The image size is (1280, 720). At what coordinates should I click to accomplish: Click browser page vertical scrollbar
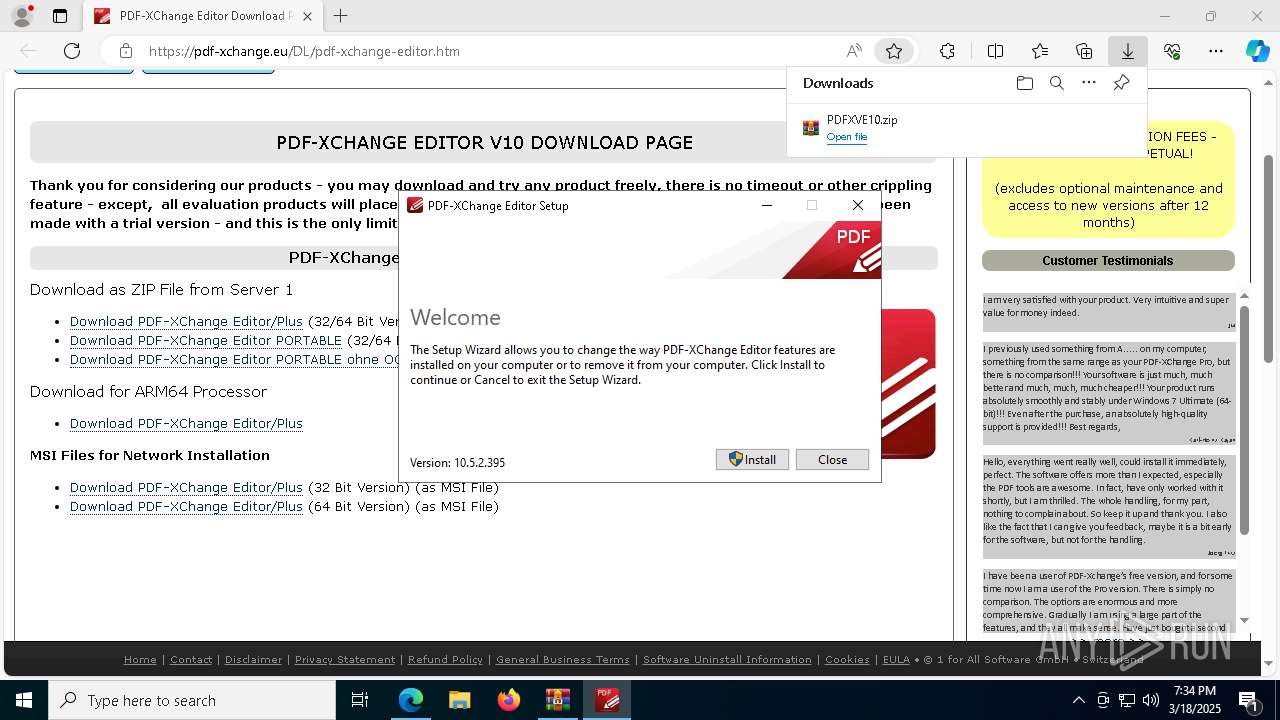click(x=1268, y=258)
